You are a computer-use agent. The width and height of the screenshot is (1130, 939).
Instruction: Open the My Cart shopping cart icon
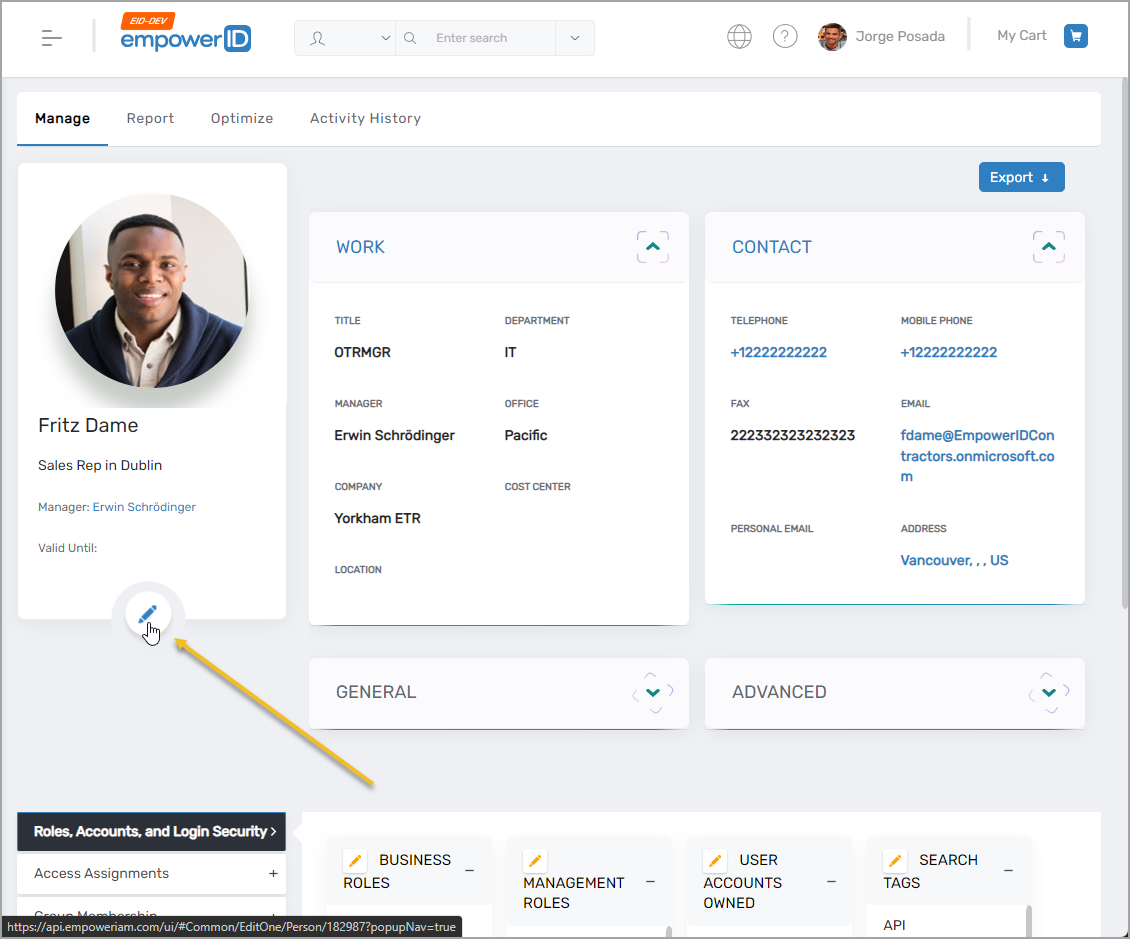[1075, 36]
